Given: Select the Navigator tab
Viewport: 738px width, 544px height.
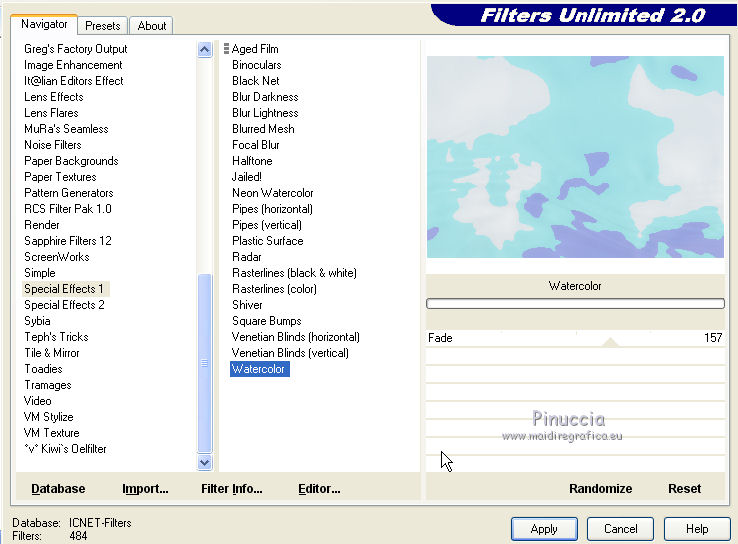Looking at the screenshot, I should 44,24.
